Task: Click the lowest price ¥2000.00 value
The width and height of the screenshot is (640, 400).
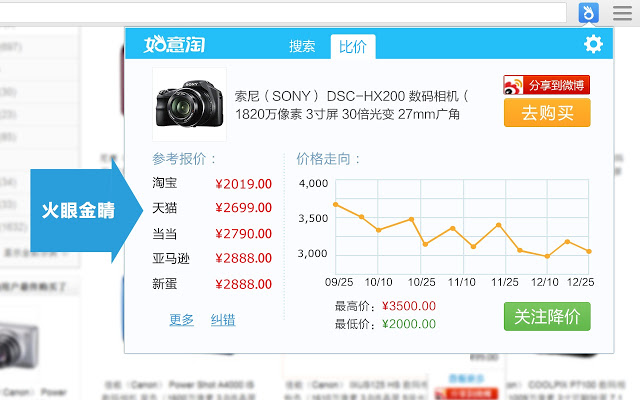Action: [x=409, y=324]
